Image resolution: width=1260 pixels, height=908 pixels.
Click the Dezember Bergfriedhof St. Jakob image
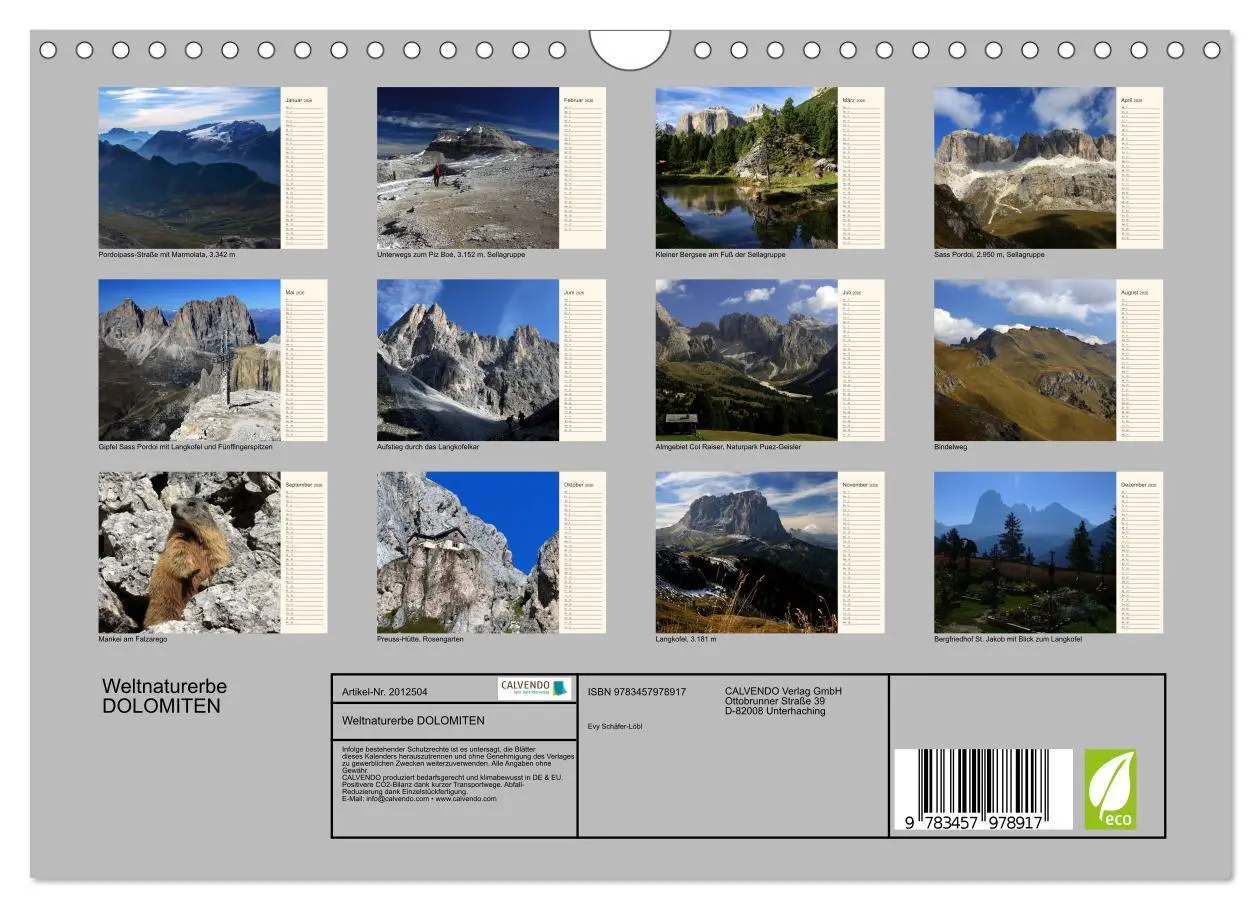coord(1023,552)
